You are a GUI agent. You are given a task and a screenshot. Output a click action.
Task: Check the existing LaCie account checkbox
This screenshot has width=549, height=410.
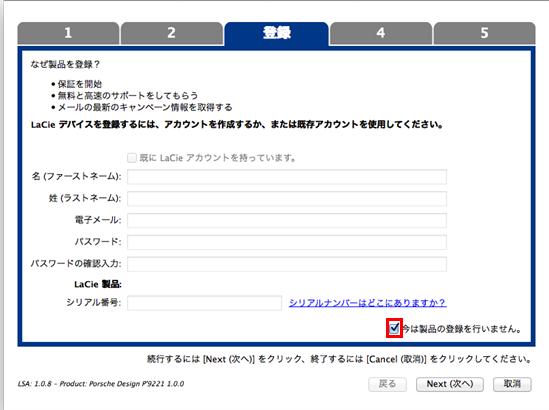pos(132,158)
